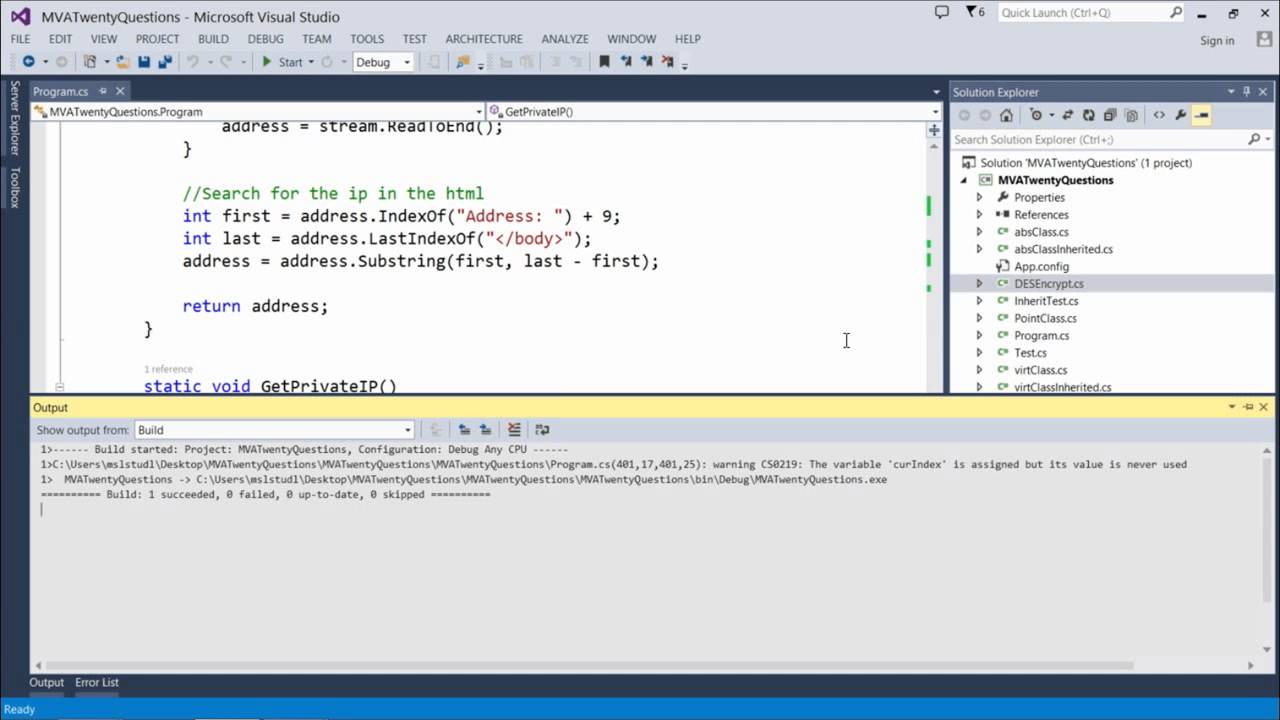This screenshot has height=720, width=1280.
Task: Switch to the Output bottom tab
Action: pos(46,682)
